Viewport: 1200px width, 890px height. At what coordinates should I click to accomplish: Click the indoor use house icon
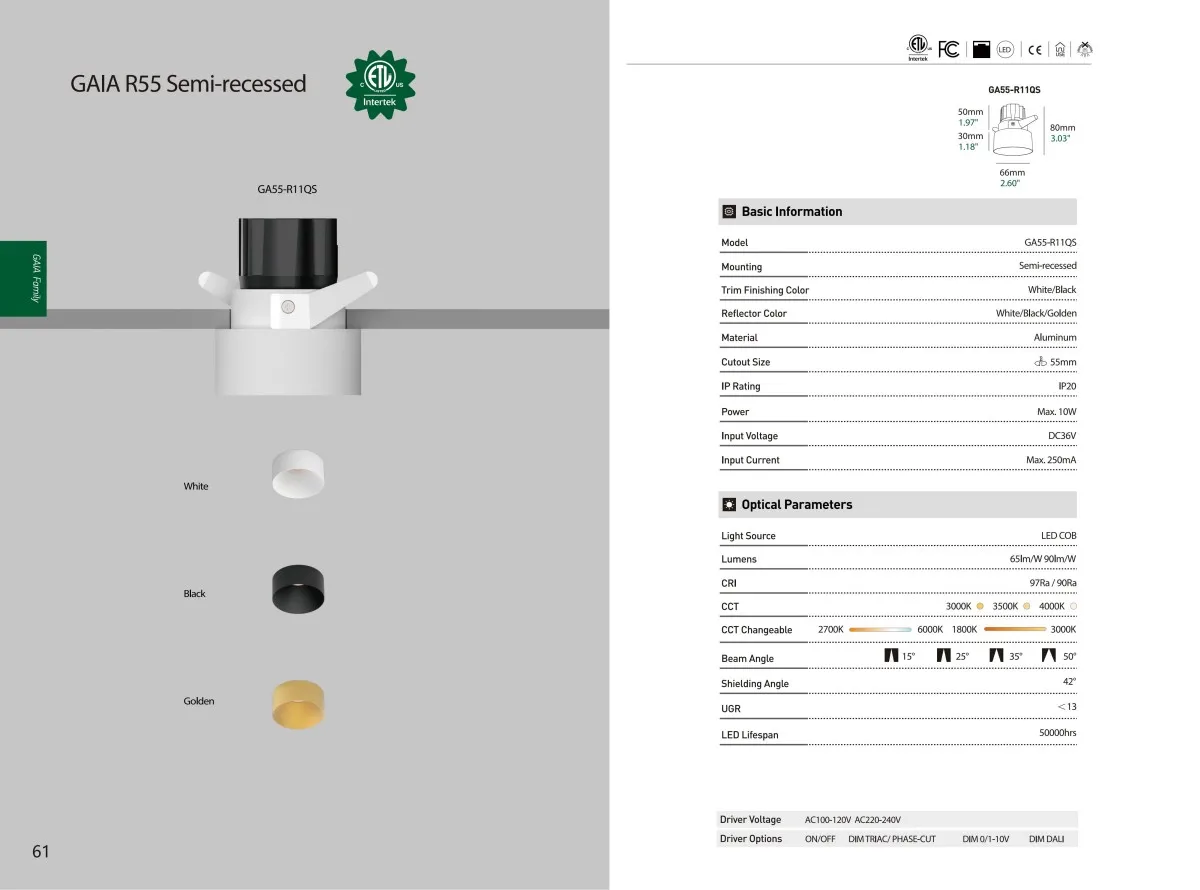[1060, 49]
